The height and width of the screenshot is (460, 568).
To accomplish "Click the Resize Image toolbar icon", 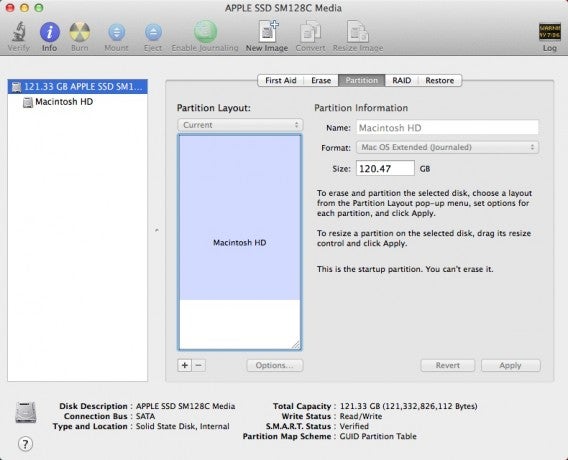I will tap(358, 32).
